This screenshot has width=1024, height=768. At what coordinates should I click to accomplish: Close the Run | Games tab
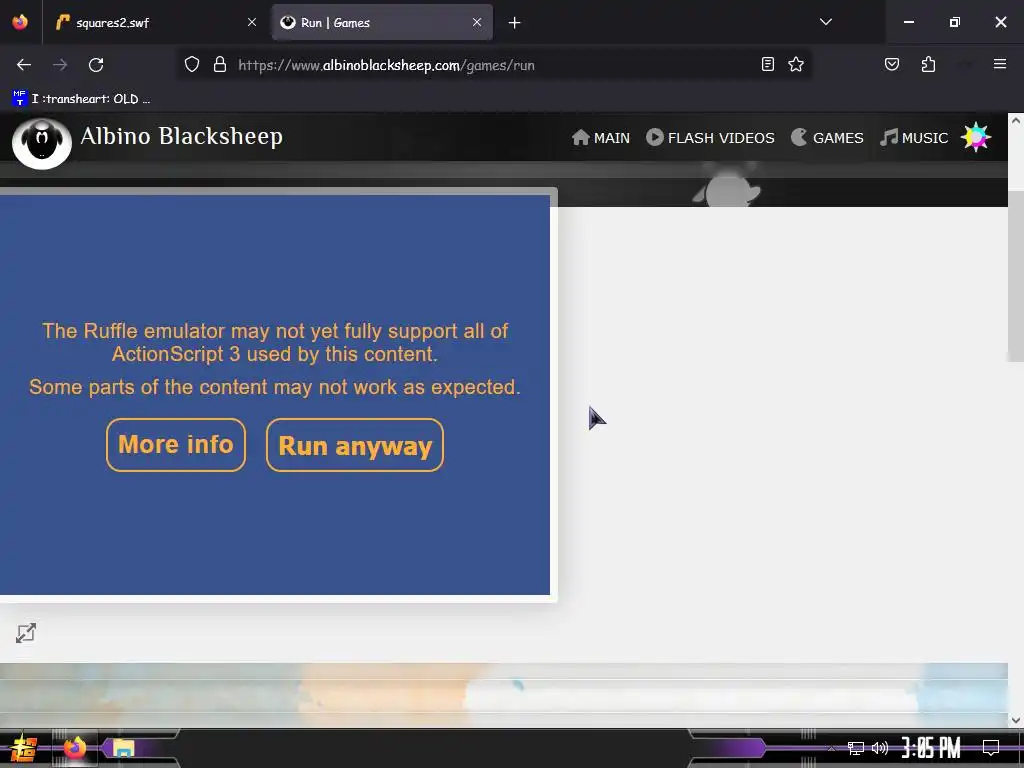[x=477, y=22]
